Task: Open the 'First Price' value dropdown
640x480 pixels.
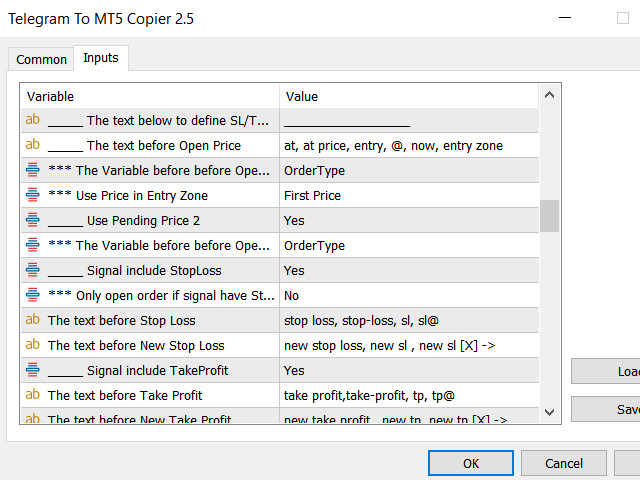Action: point(409,196)
